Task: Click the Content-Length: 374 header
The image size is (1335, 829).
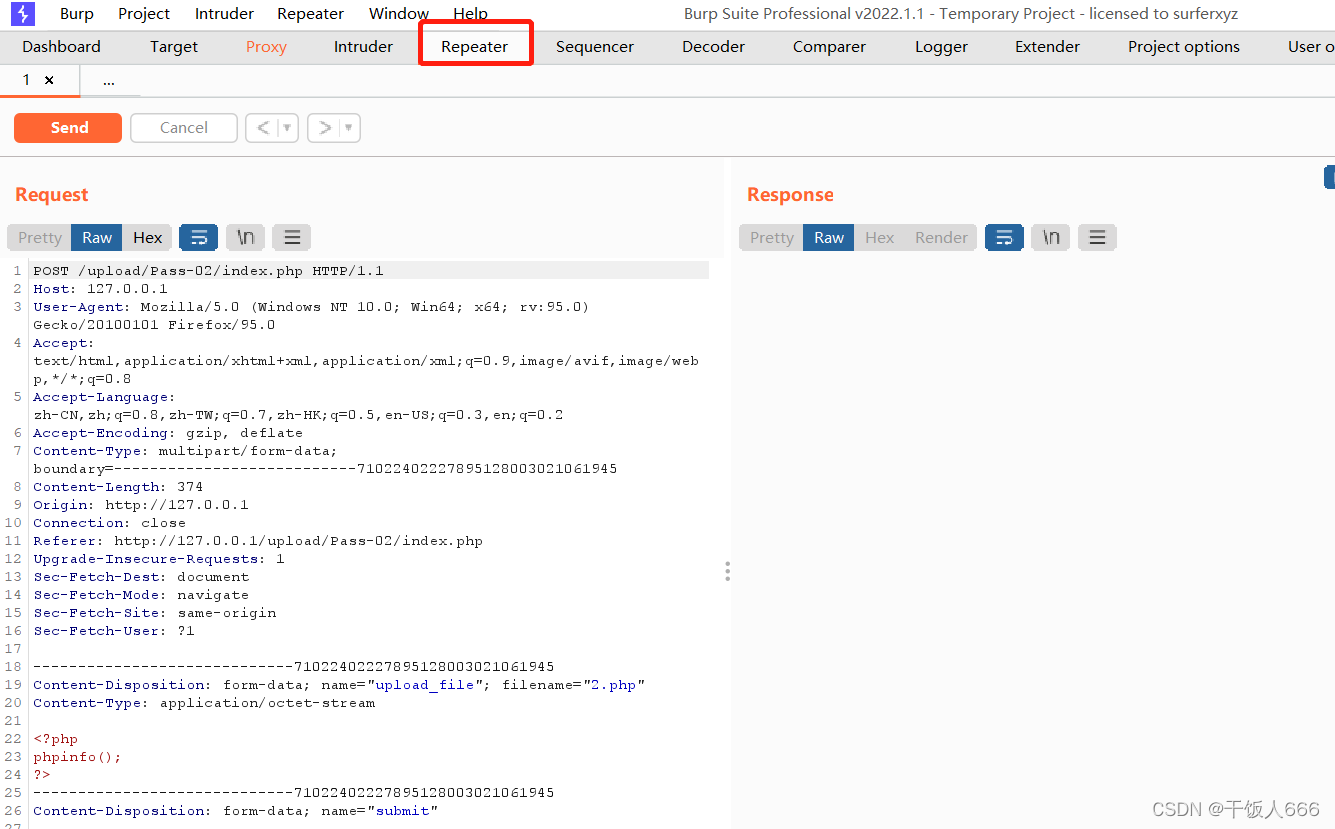Action: [118, 487]
